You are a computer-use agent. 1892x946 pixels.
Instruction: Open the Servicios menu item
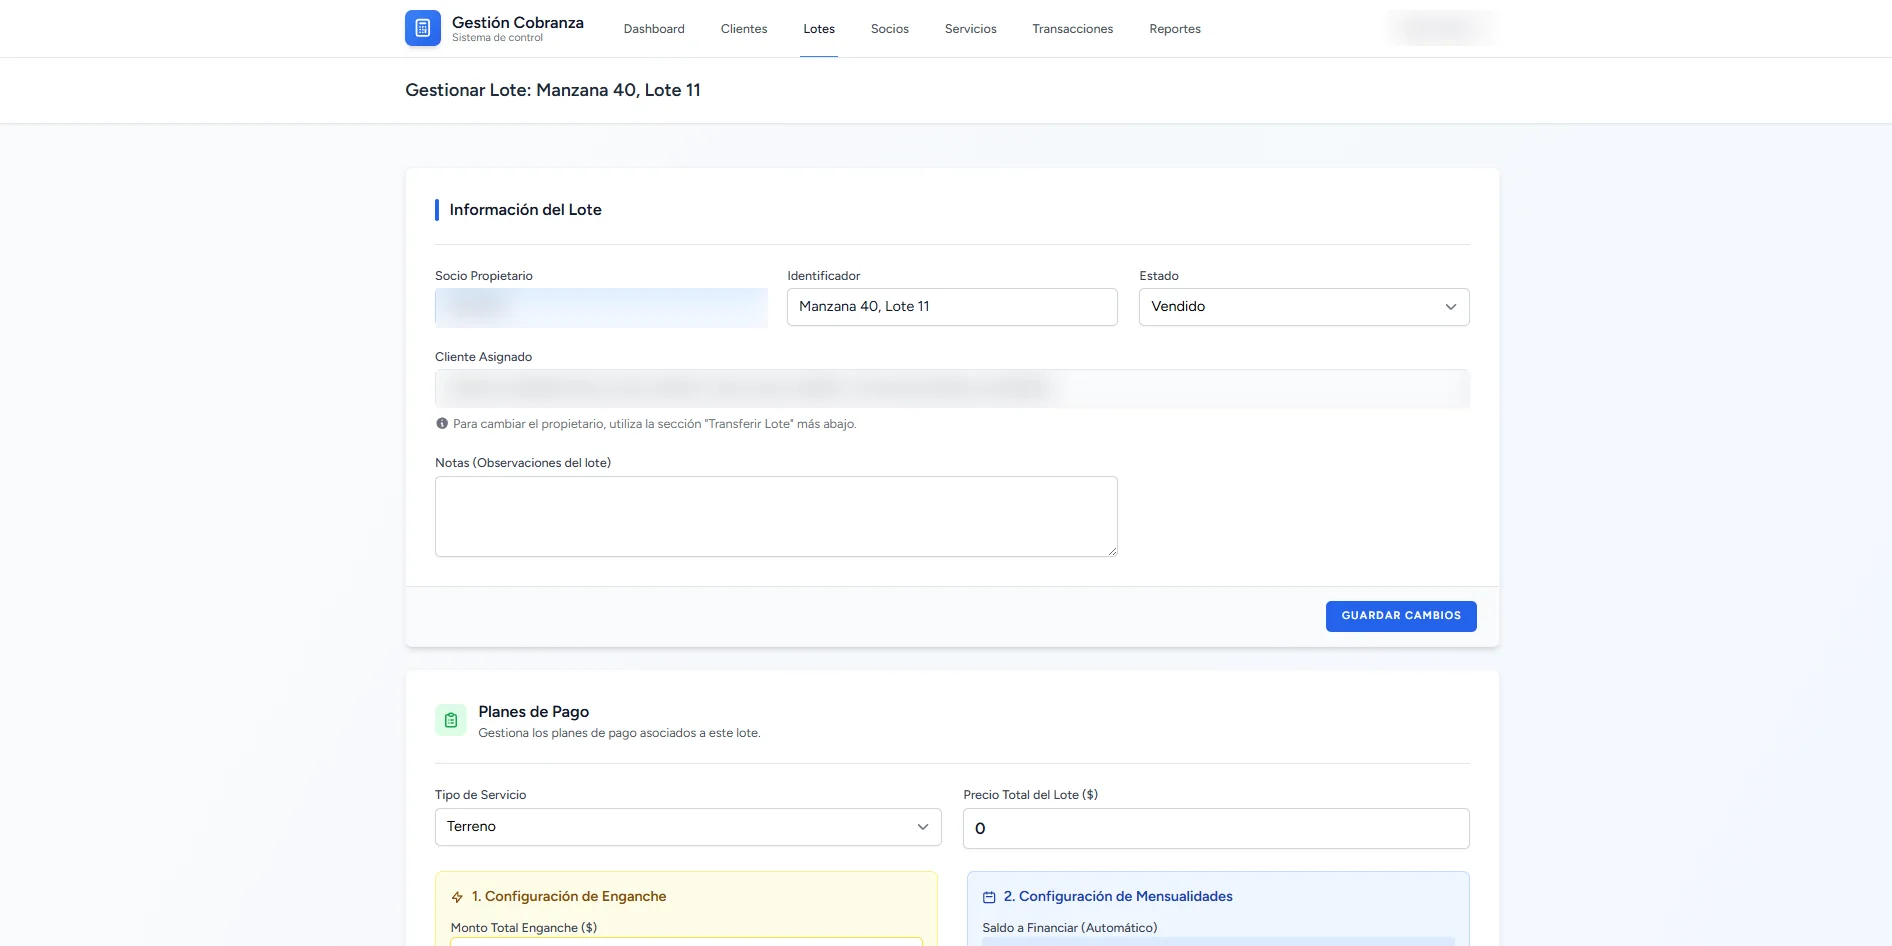[971, 29]
